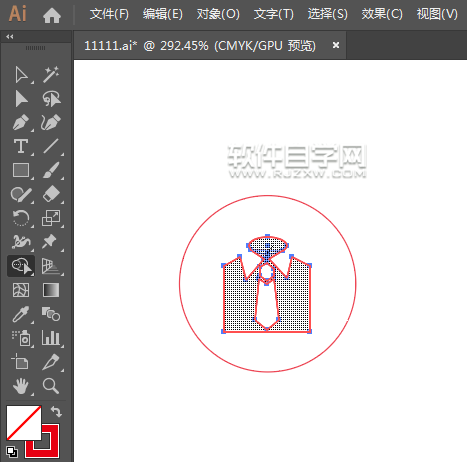This screenshot has width=467, height=462.
Task: Select the Hand tool
Action: [x=21, y=386]
